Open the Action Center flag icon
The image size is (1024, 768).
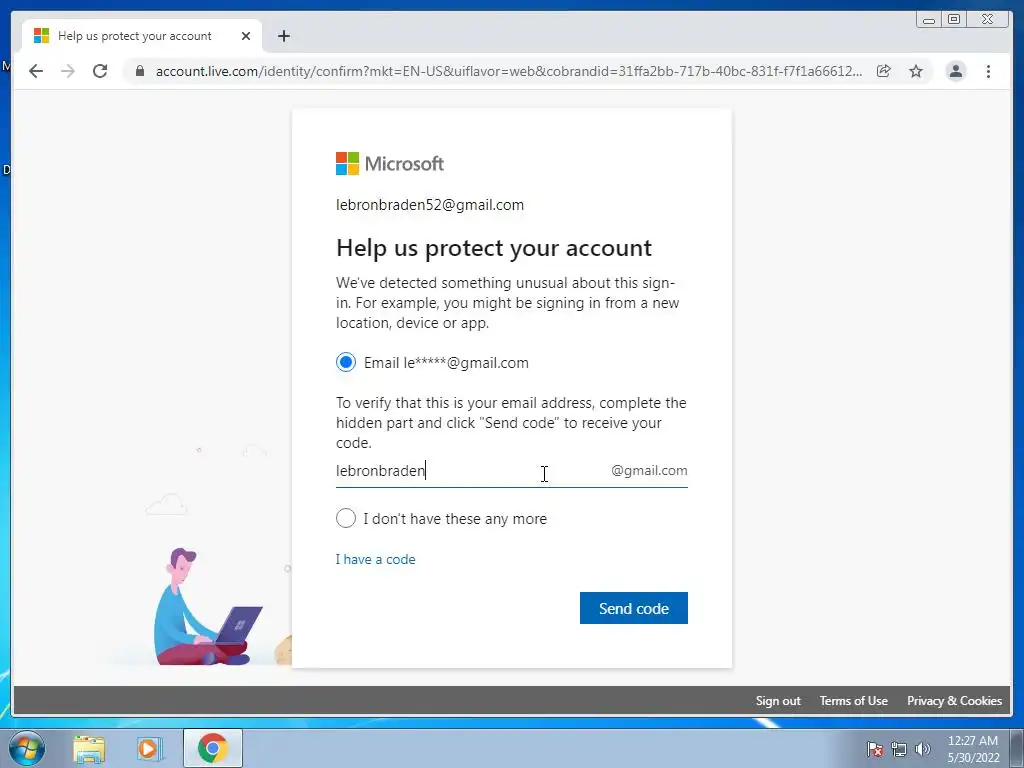point(874,749)
